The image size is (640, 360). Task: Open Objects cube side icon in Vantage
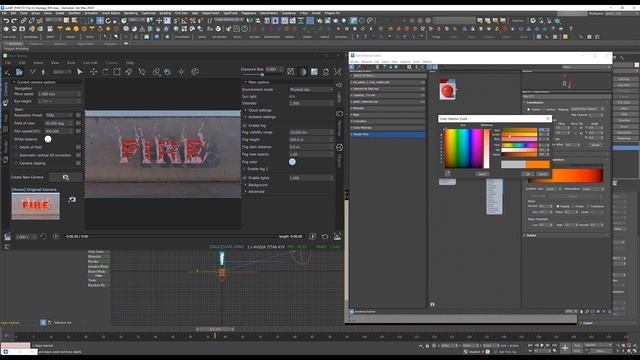point(339,147)
